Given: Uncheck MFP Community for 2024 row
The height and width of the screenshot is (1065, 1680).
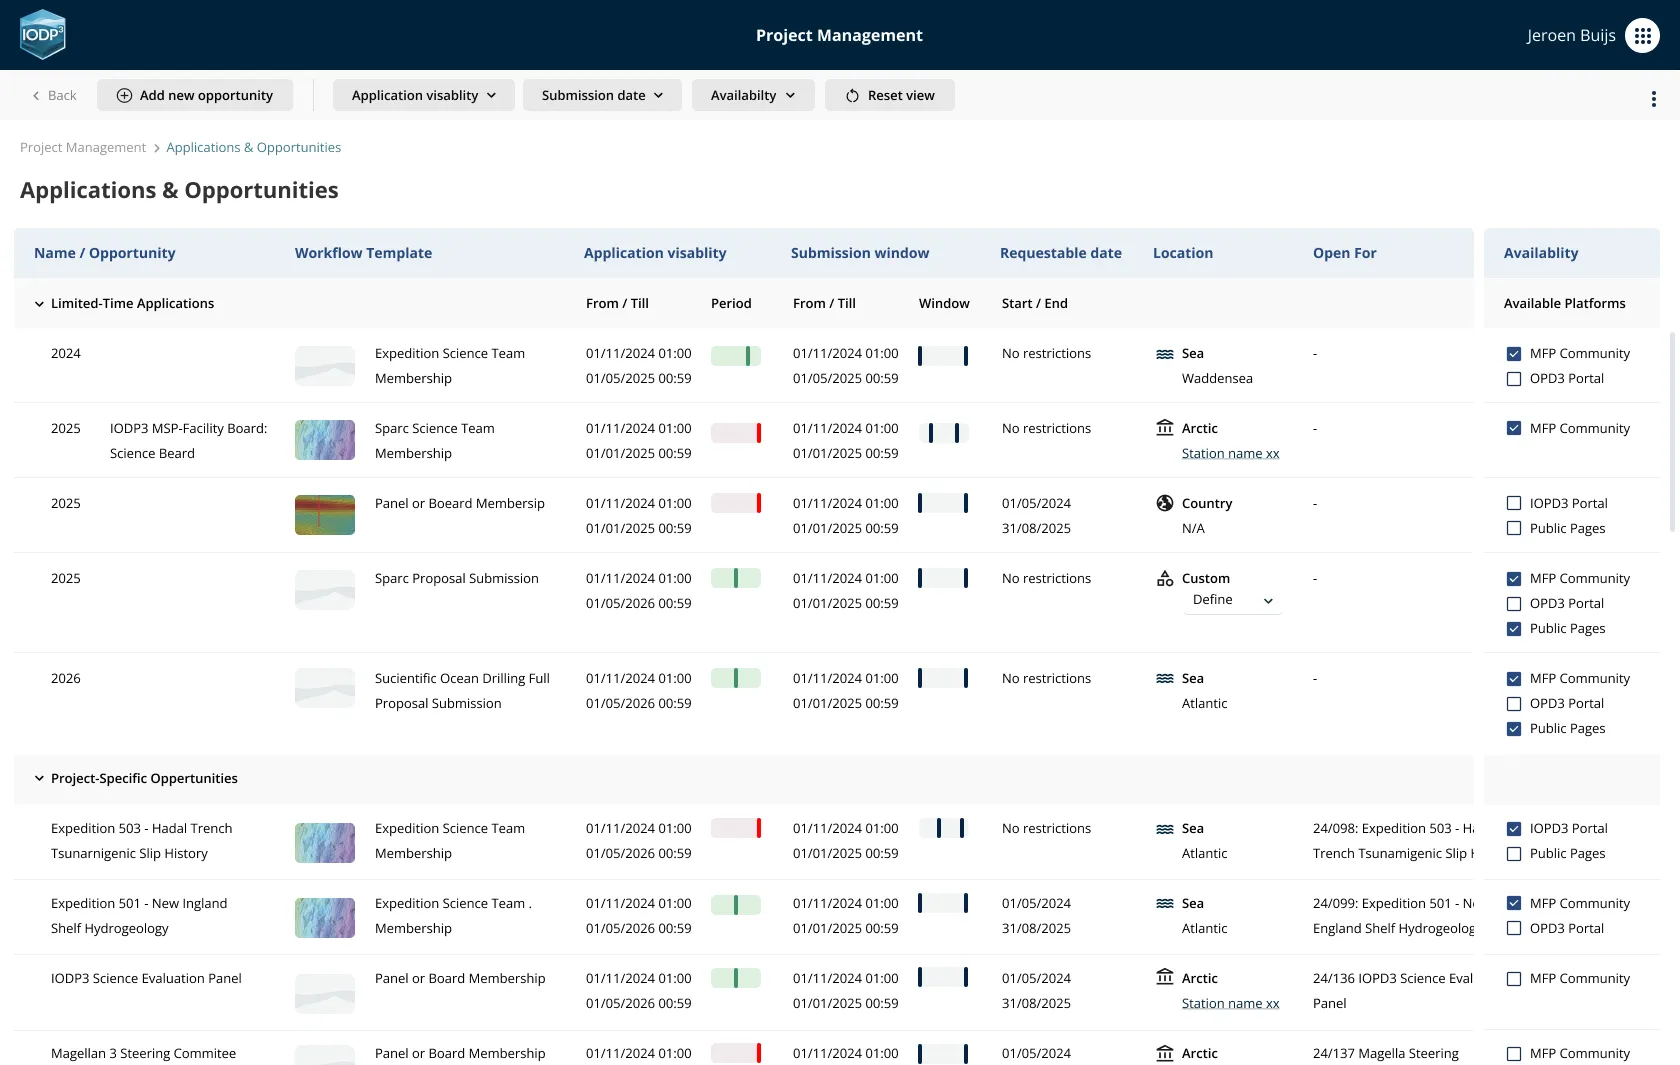Looking at the screenshot, I should click(x=1513, y=354).
